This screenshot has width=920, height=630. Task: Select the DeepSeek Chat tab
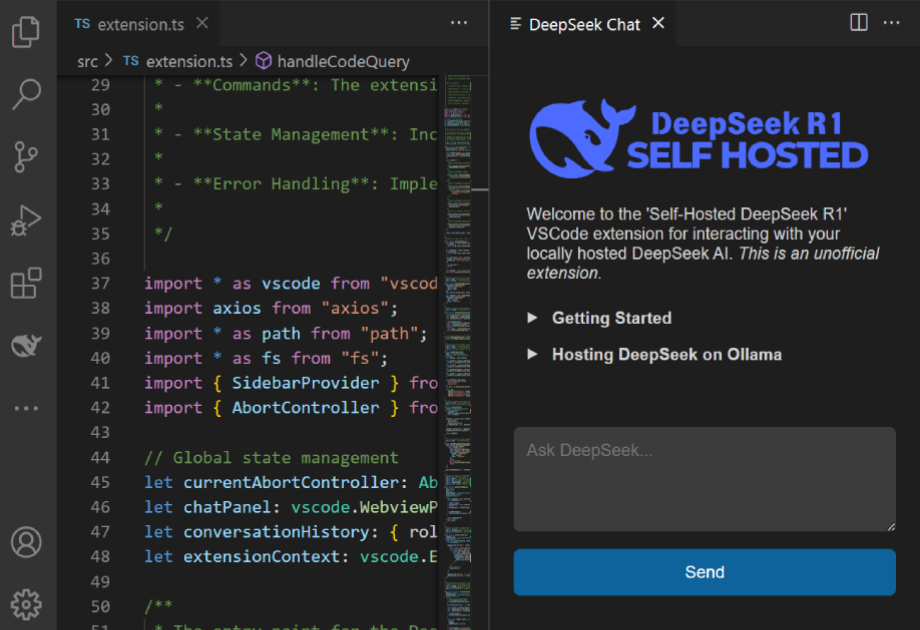pyautogui.click(x=583, y=24)
